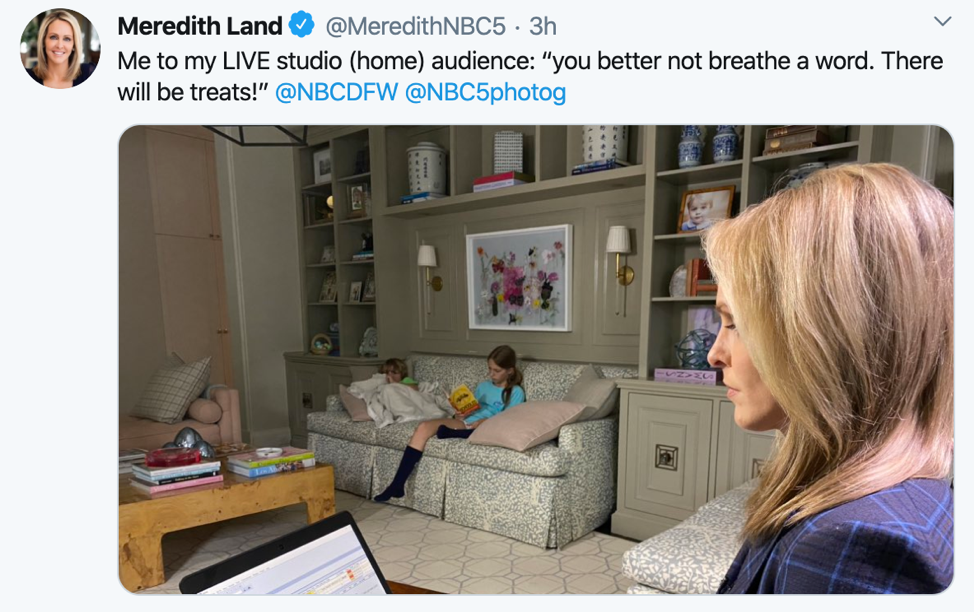Click the blue-white ginger jars on shelf
This screenshot has height=612, width=974.
708,146
